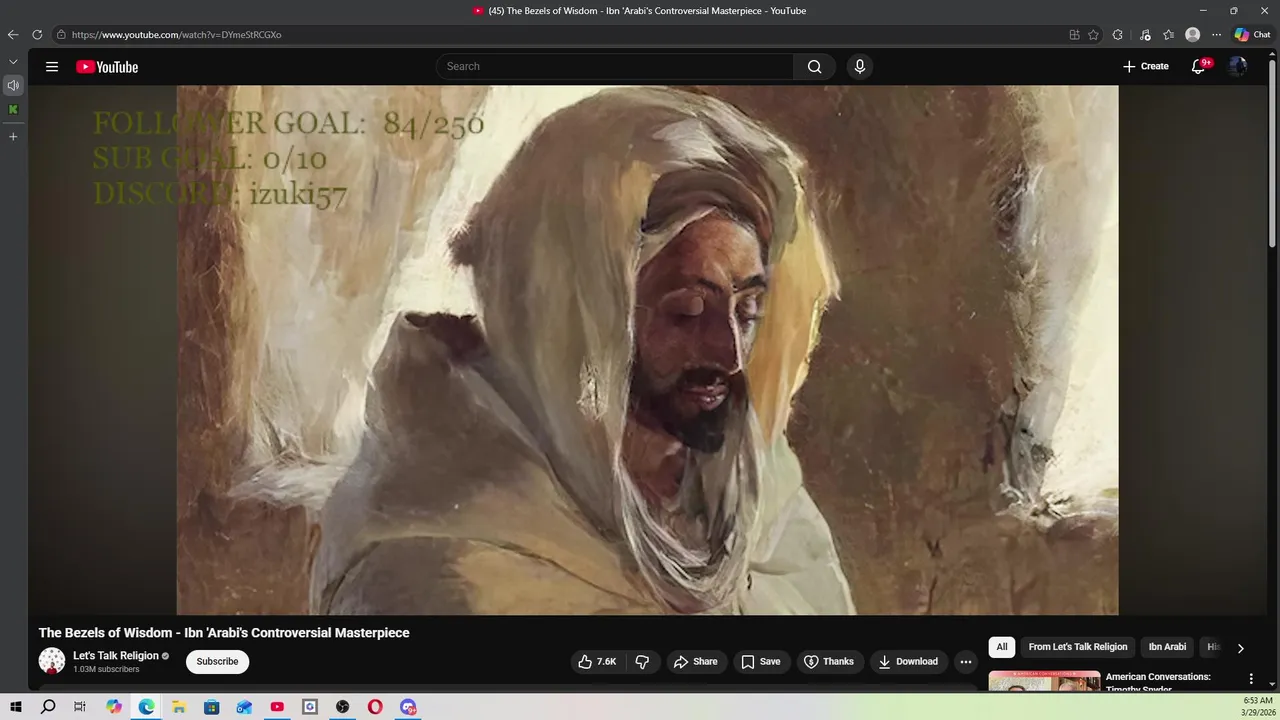Share this video

695,662
